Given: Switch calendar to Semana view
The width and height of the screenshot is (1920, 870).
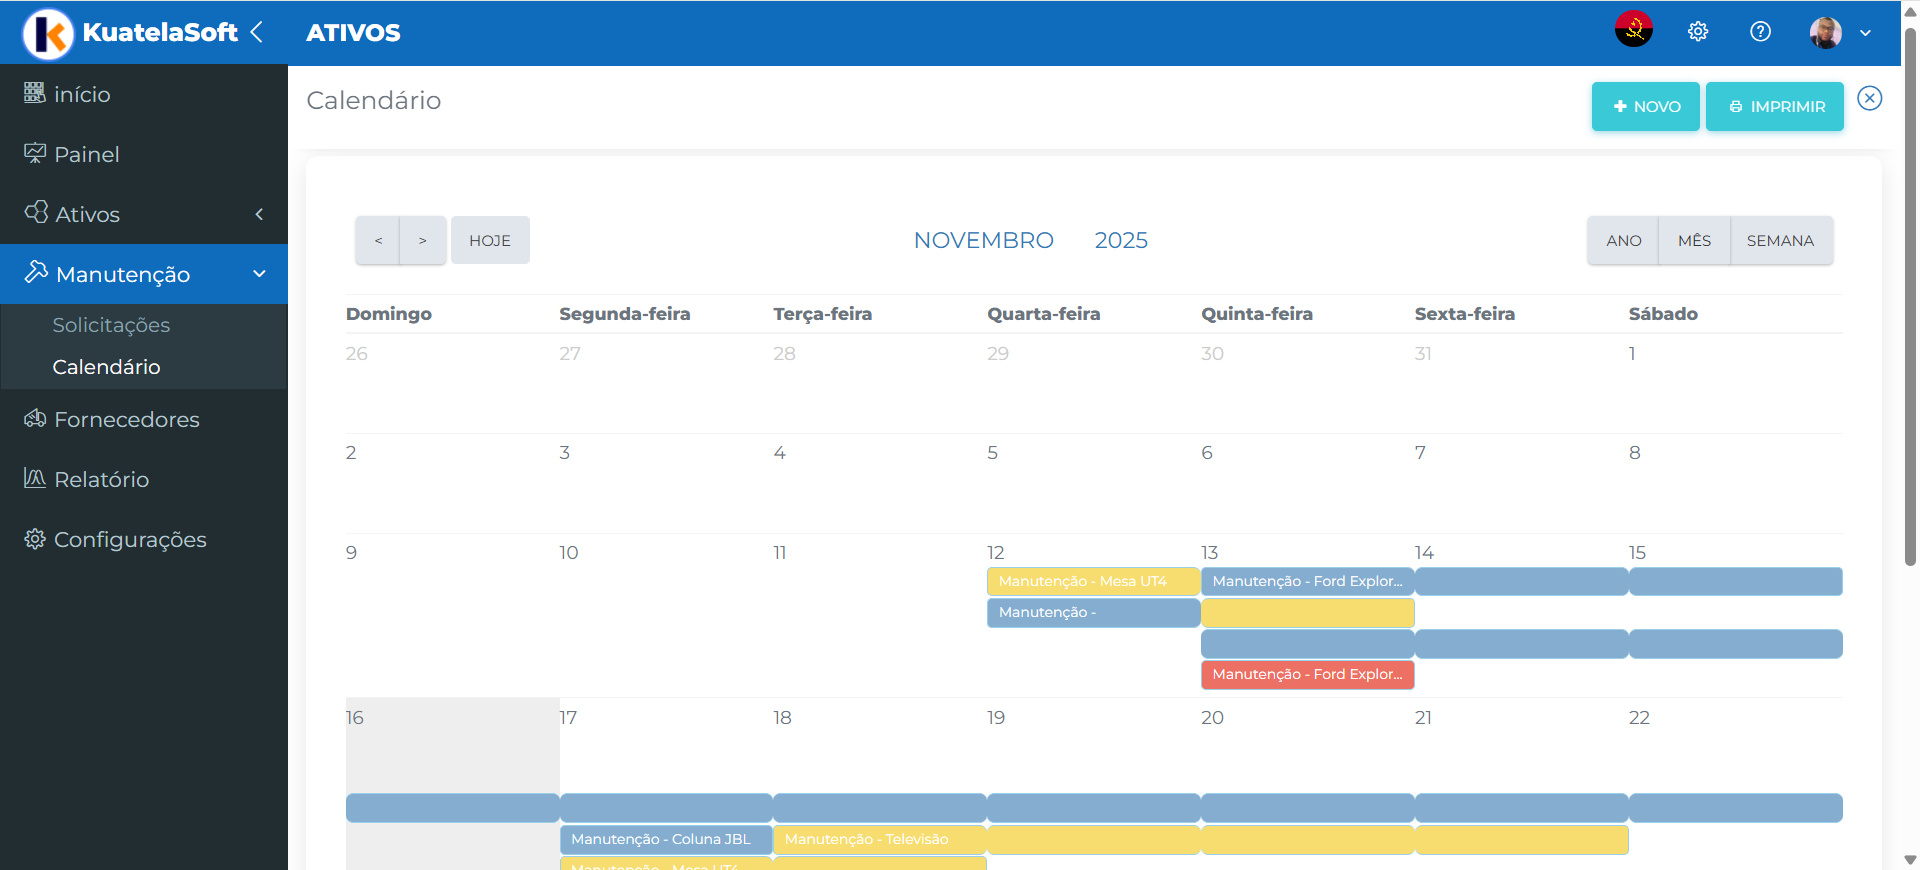Looking at the screenshot, I should click(x=1780, y=240).
